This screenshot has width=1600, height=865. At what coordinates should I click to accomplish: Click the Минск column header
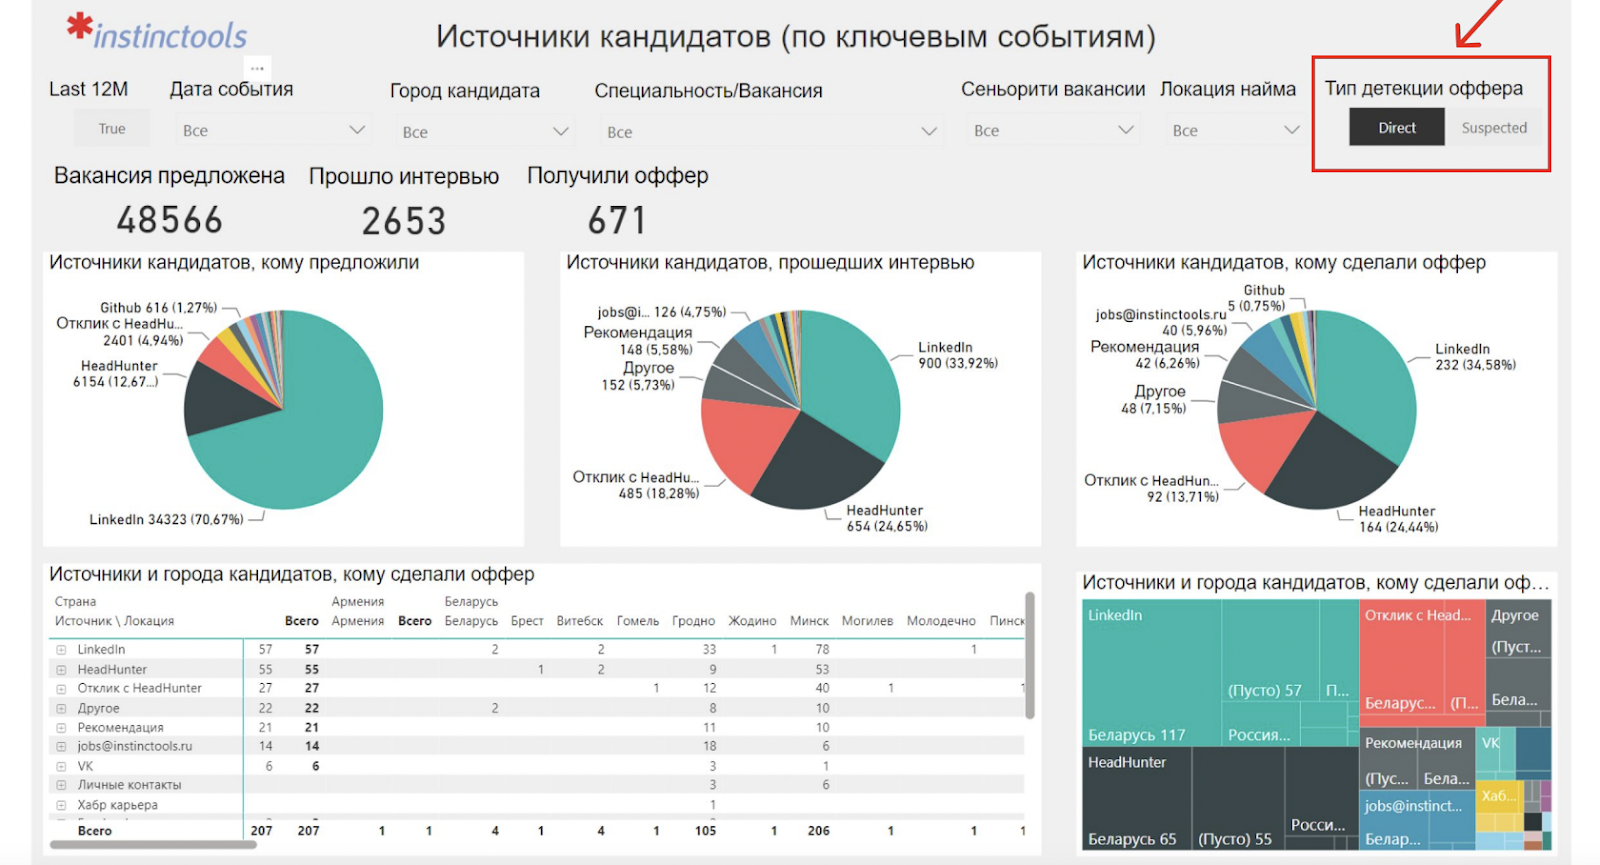[x=809, y=621]
